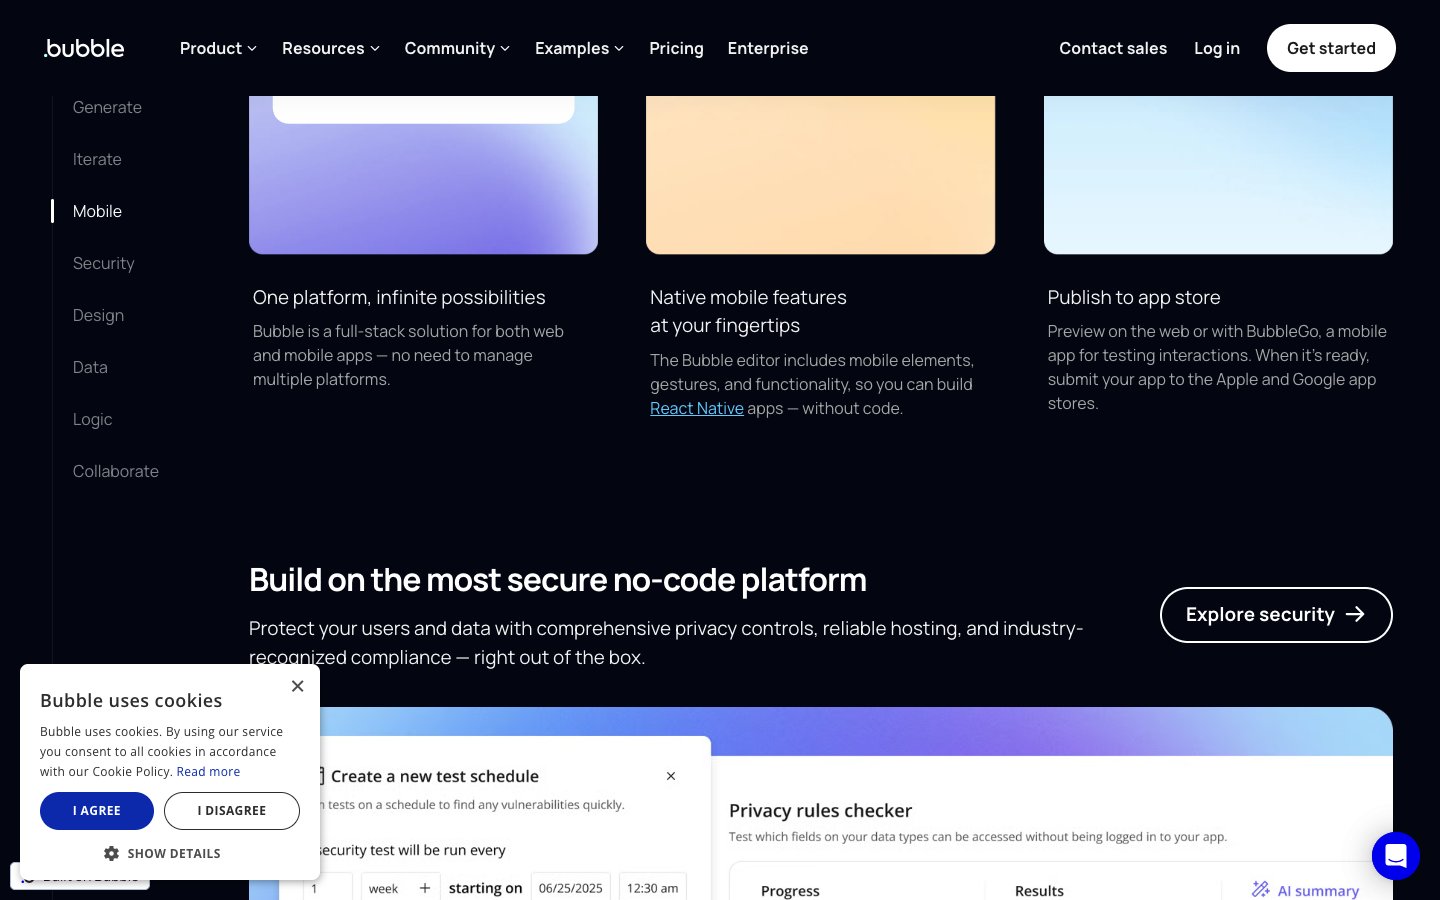
Task: Close the cookie consent popup
Action: tap(297, 686)
